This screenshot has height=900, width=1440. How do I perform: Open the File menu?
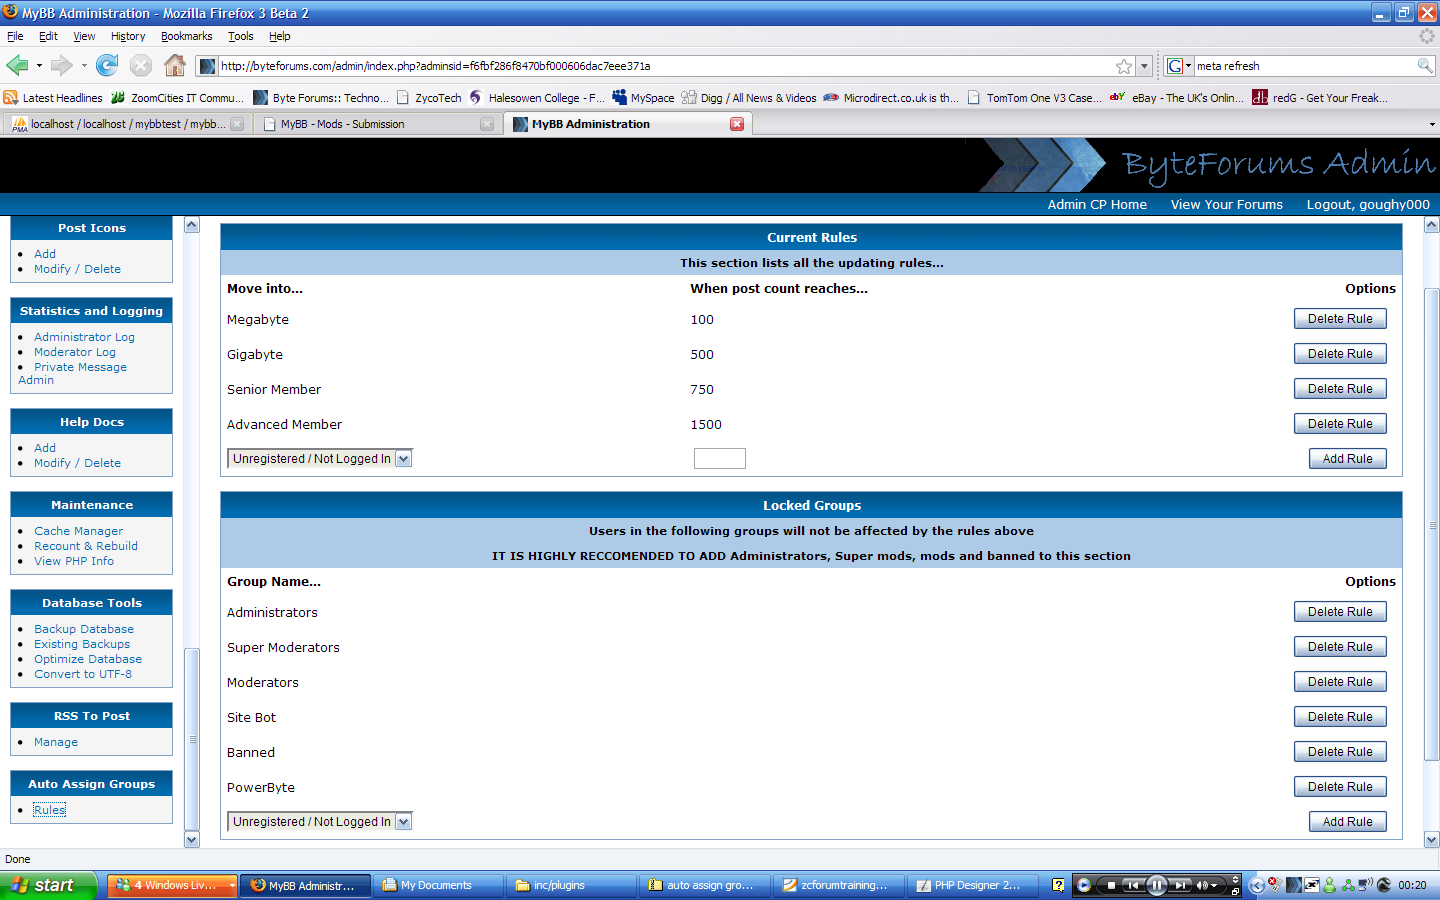click(x=15, y=36)
